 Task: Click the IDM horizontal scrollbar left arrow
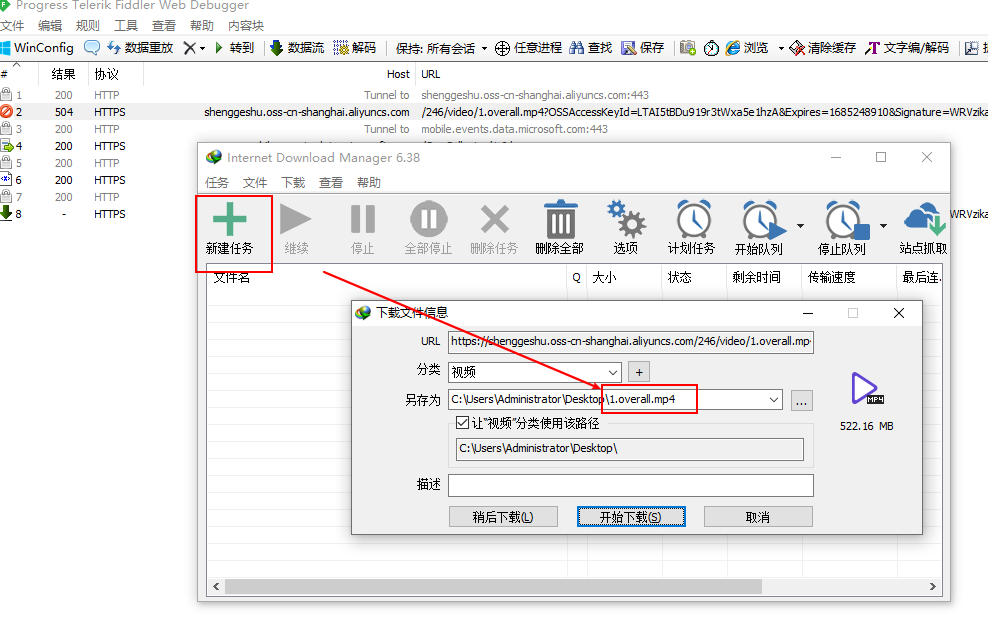click(x=216, y=587)
